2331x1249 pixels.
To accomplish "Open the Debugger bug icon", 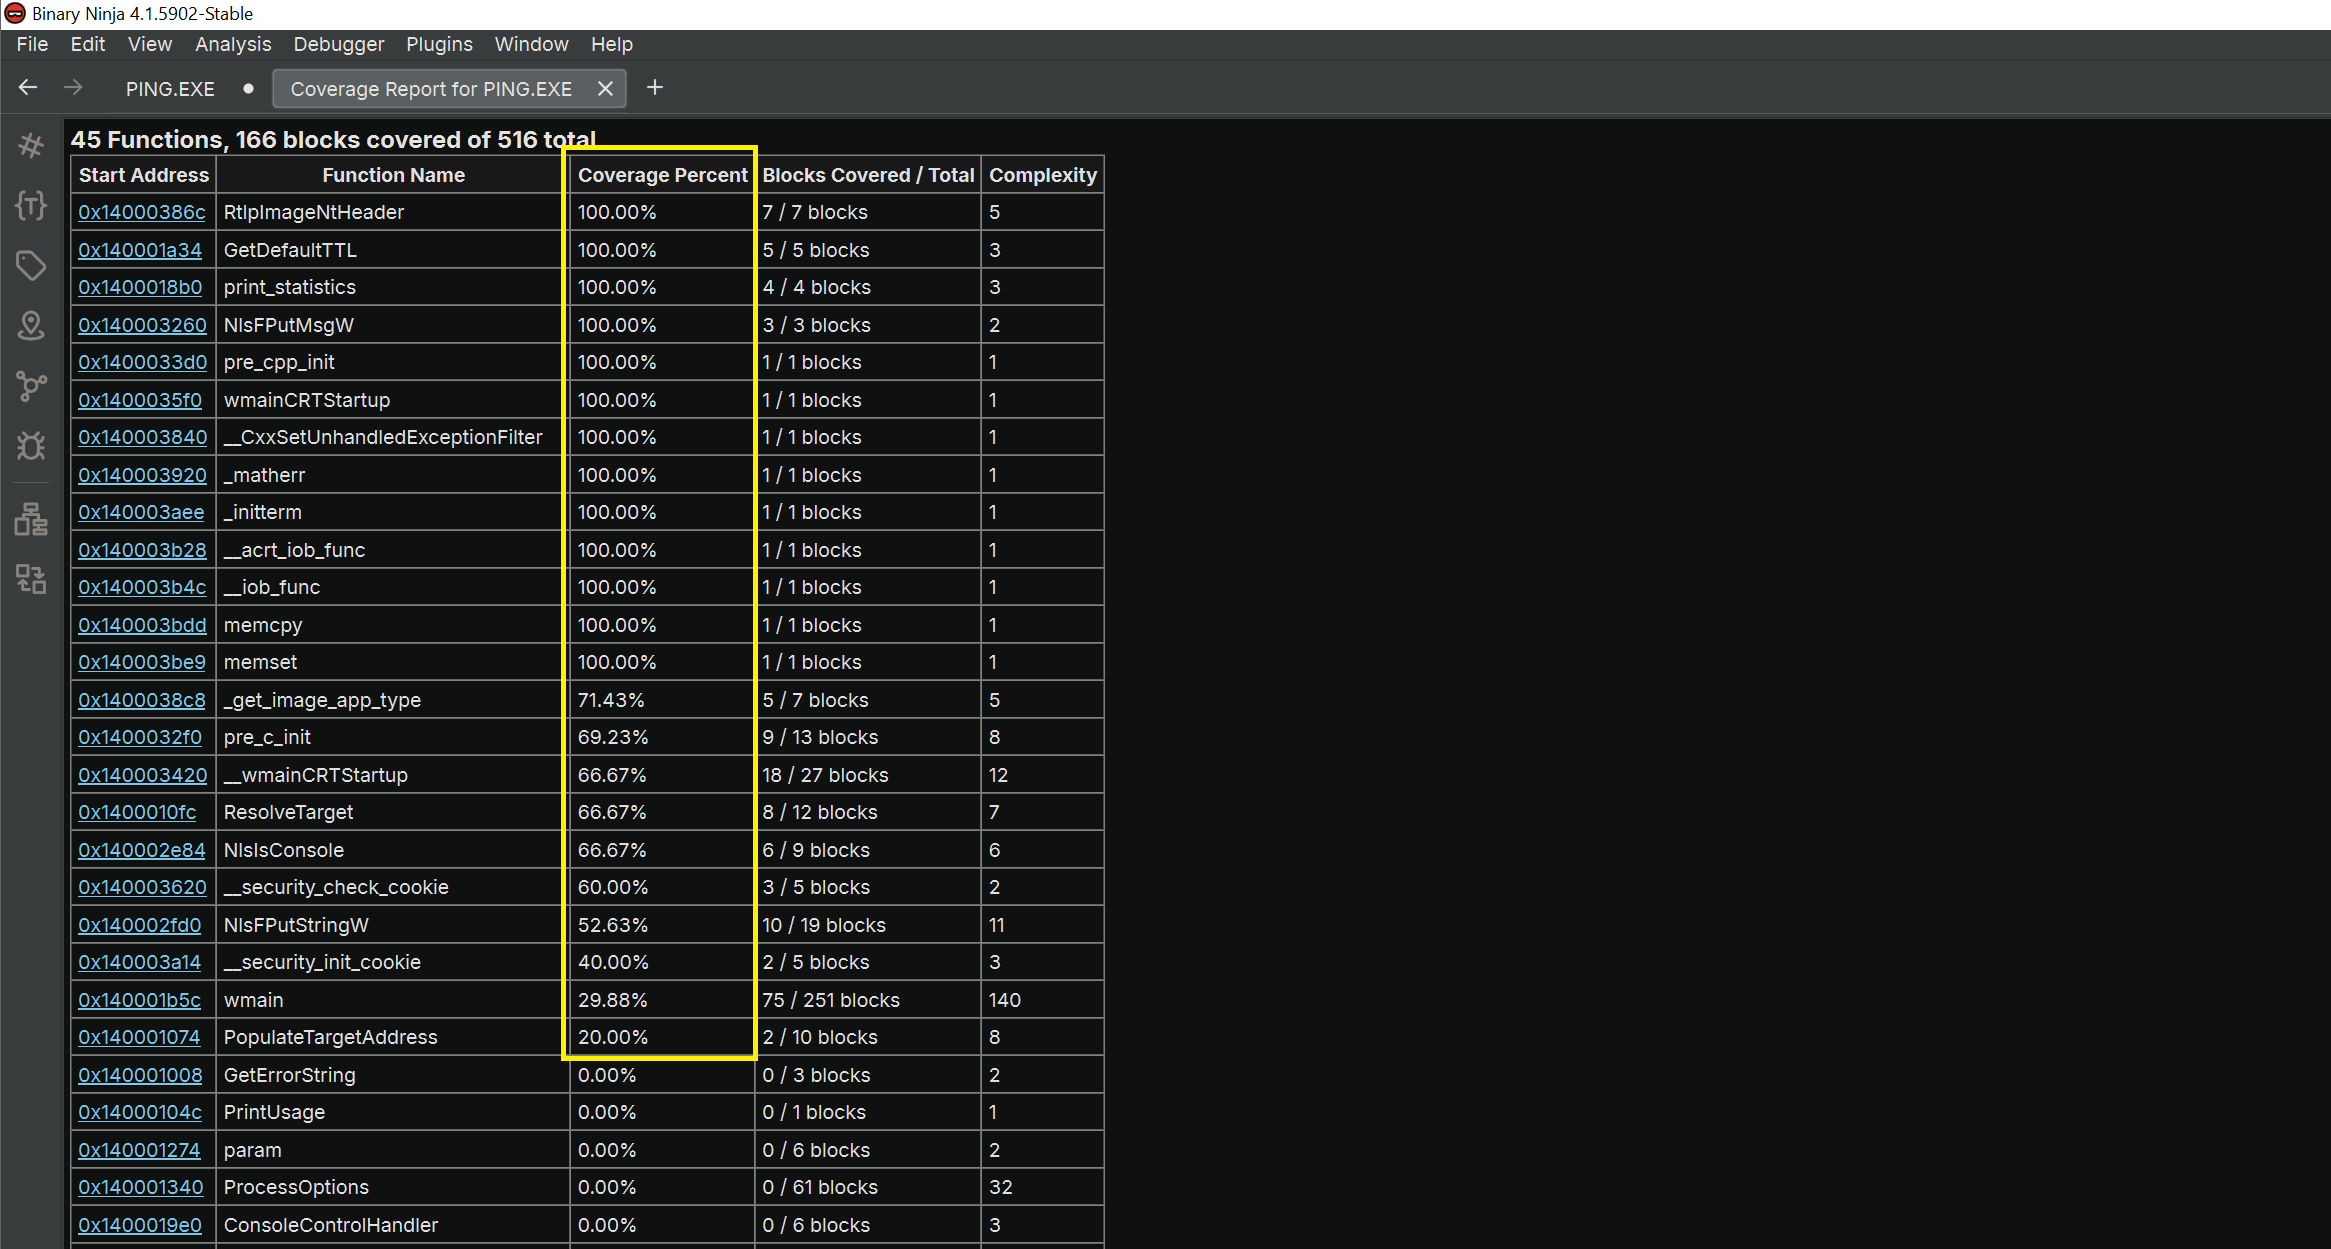I will (x=31, y=446).
